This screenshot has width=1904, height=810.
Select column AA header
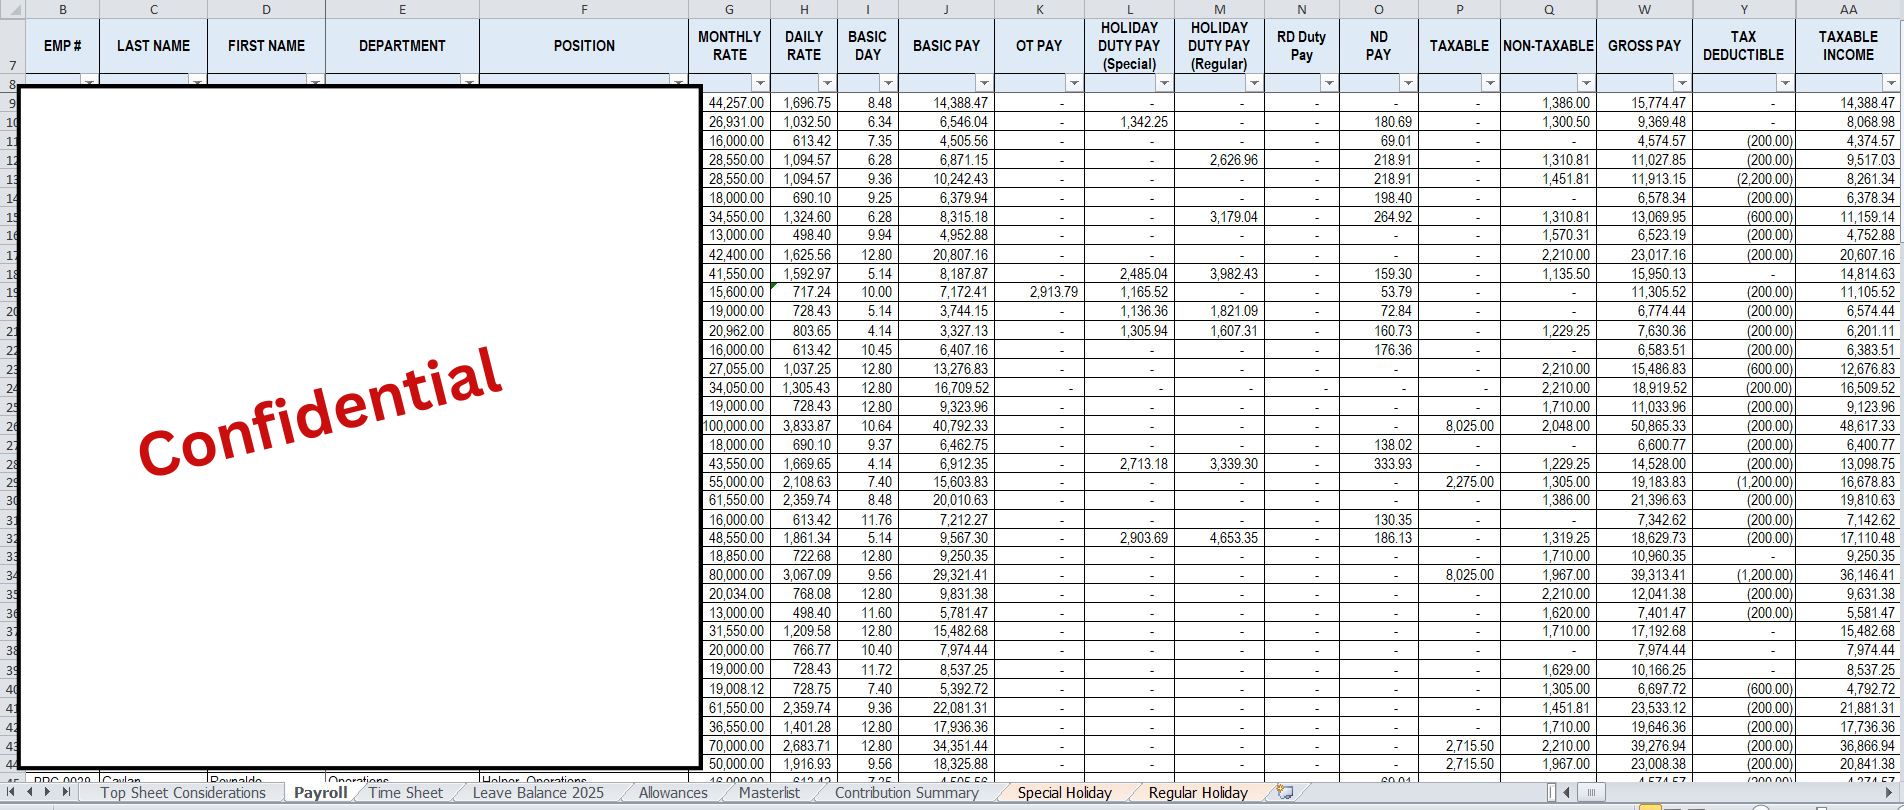tap(1848, 9)
